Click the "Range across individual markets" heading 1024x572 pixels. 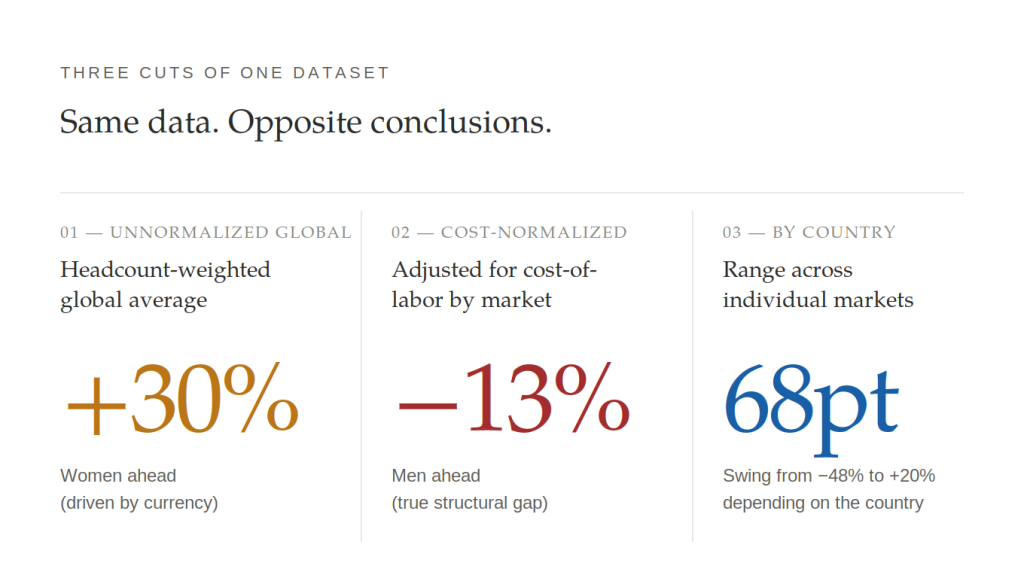click(x=818, y=285)
